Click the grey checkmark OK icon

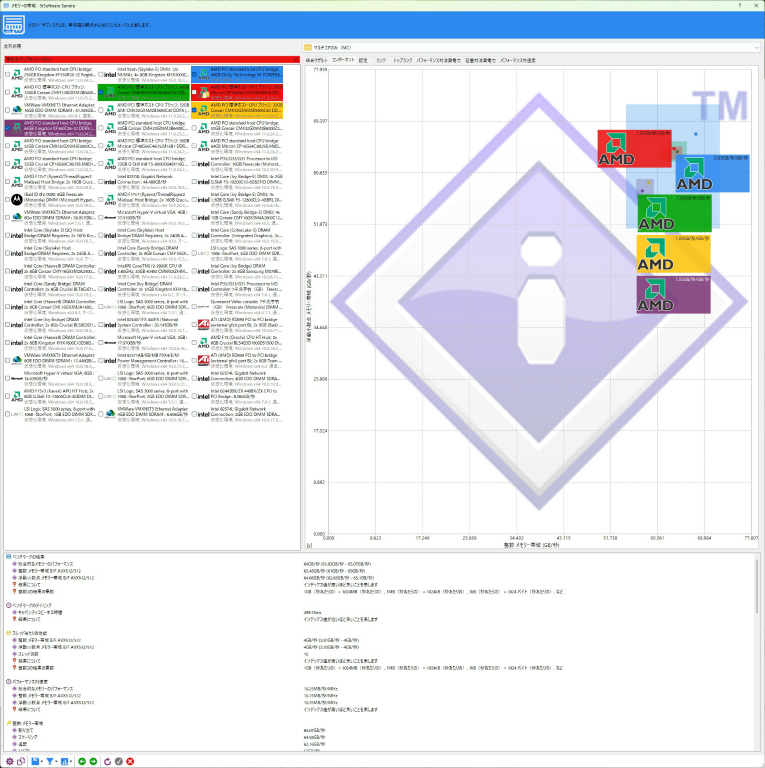pos(119,761)
